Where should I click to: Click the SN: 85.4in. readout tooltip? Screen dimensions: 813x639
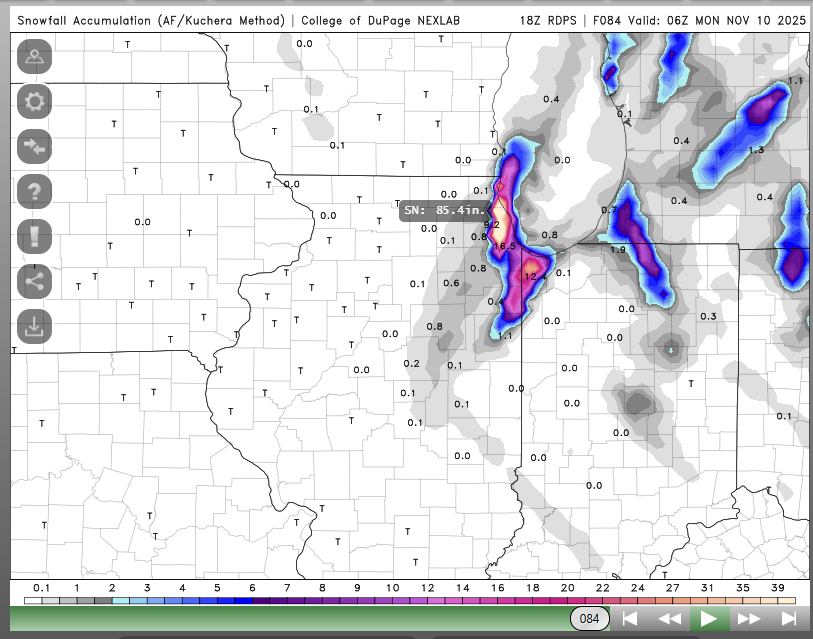pos(446,210)
